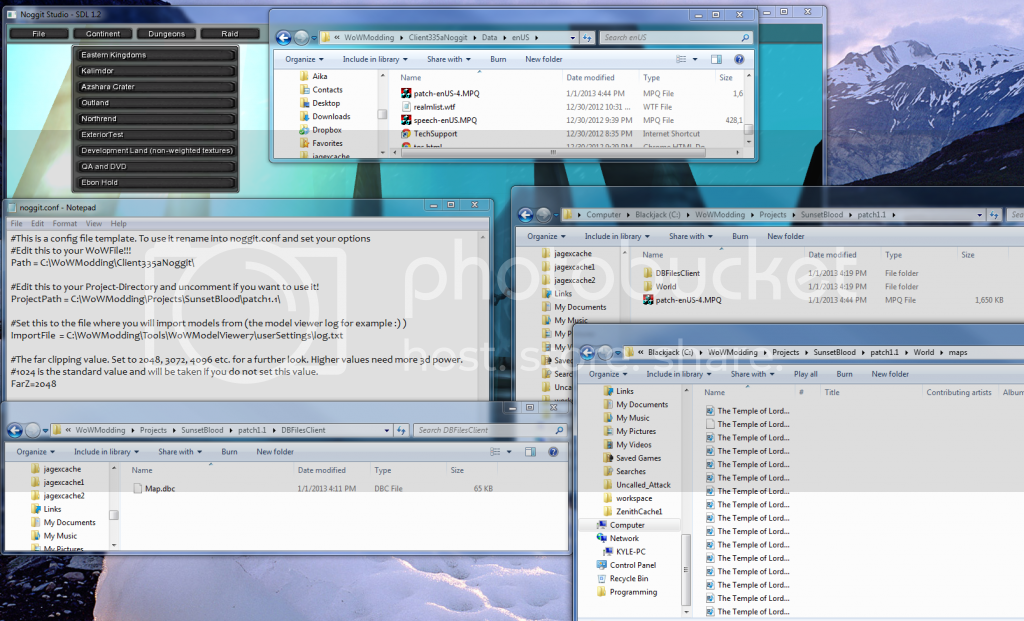Click Play all in the maps window toolbar

[x=805, y=374]
